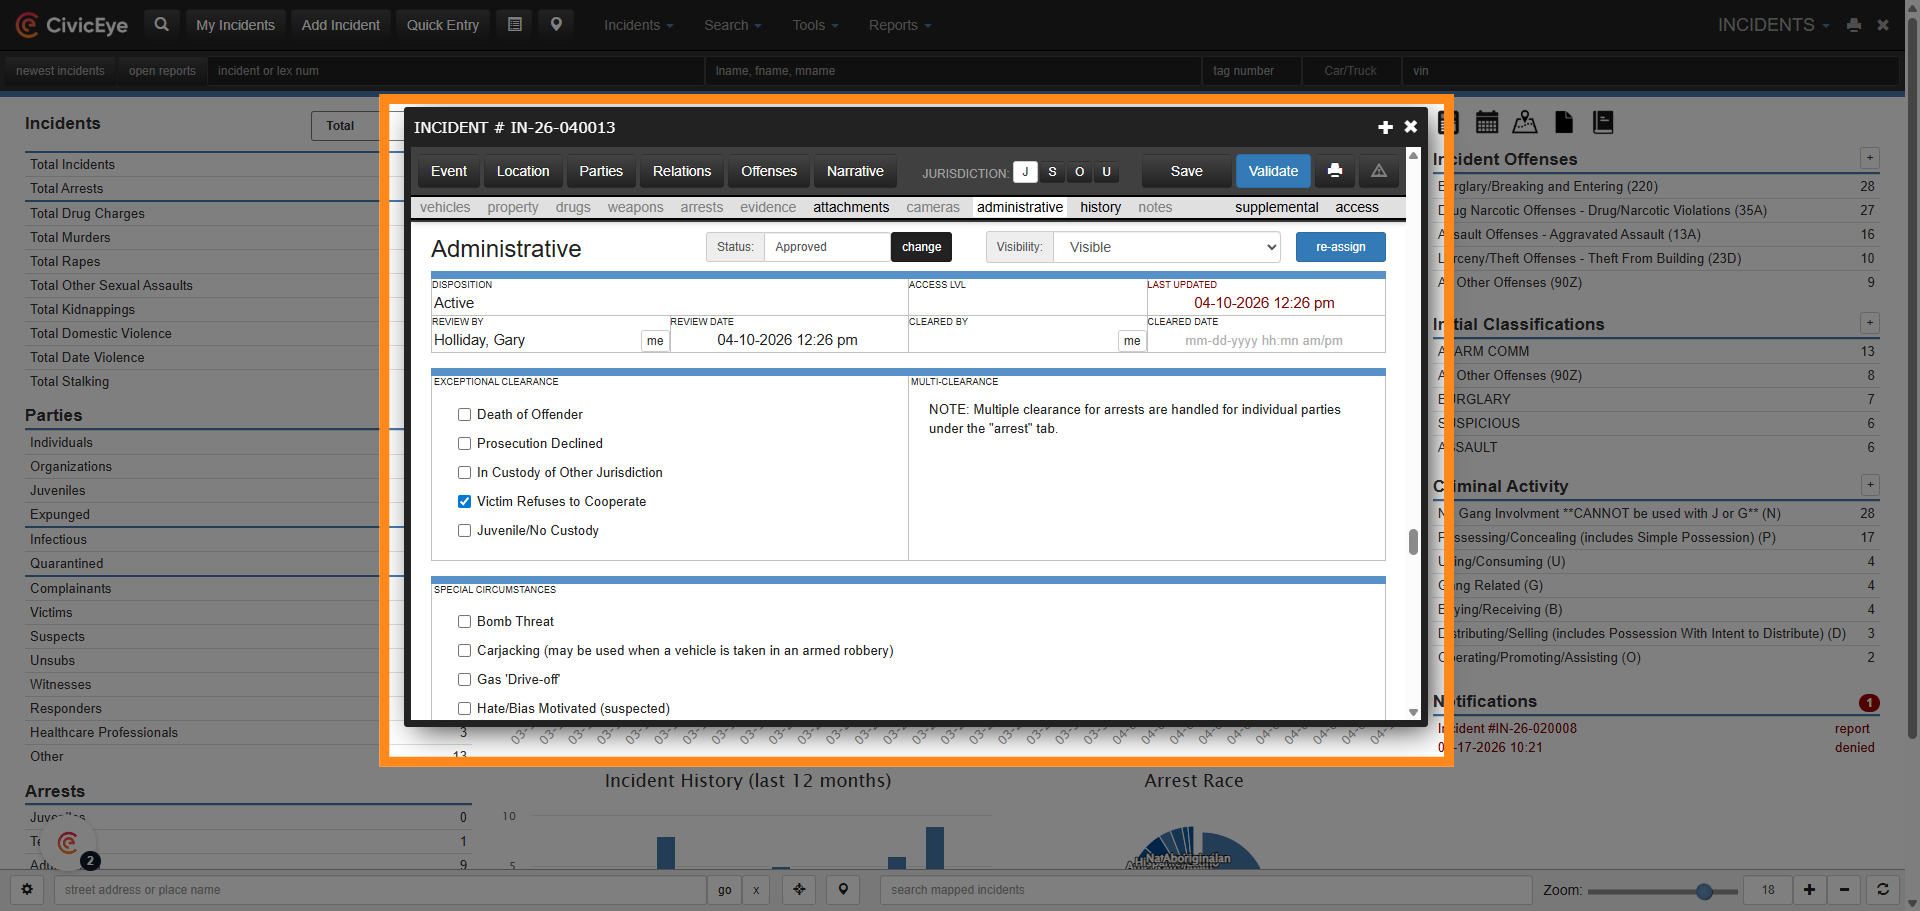This screenshot has width=1920, height=911.
Task: Check Carjacking special circumstance
Action: coord(464,650)
